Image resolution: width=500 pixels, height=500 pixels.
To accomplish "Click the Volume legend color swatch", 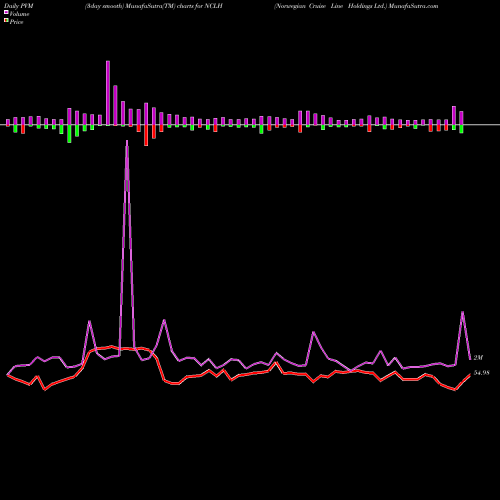I will pyautogui.click(x=6, y=12).
